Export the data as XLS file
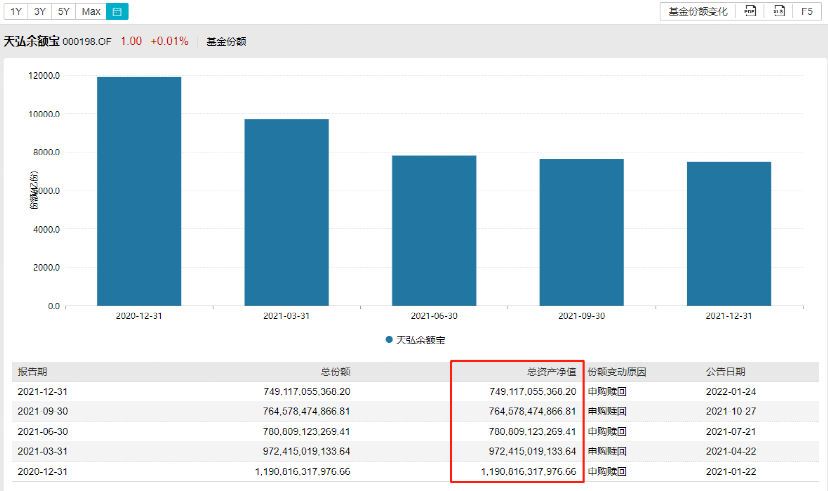The width and height of the screenshot is (828, 491). 779,11
